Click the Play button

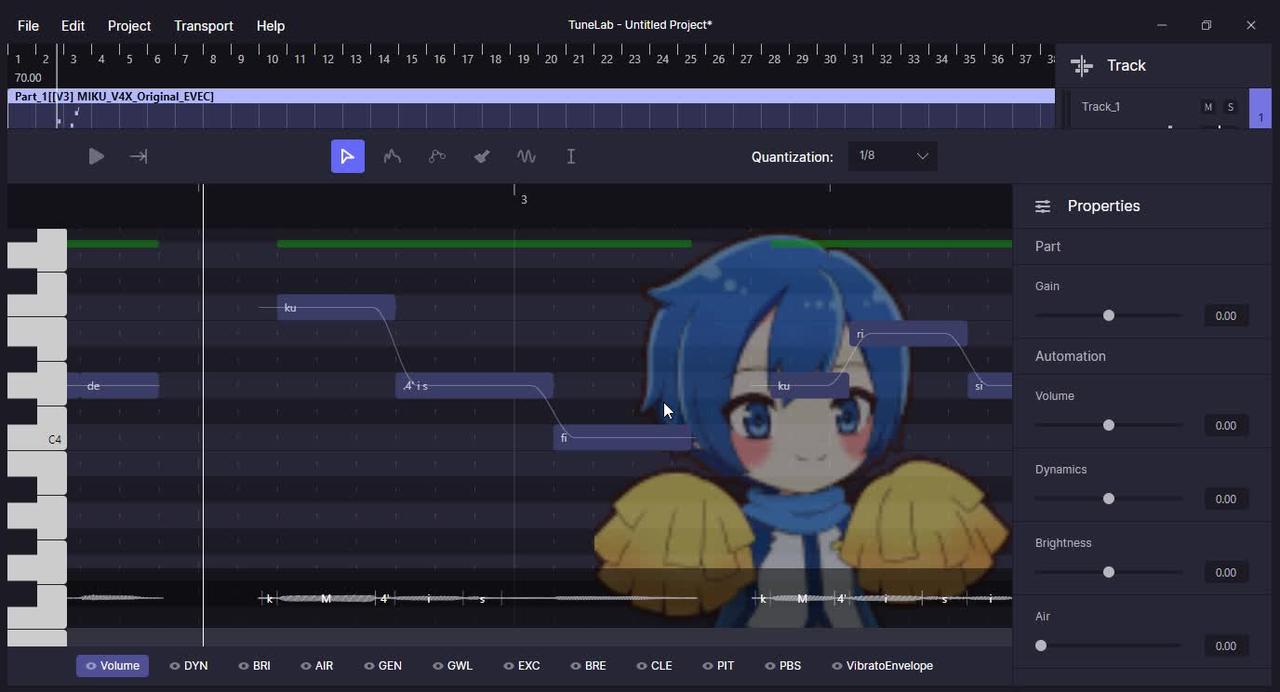coord(96,156)
